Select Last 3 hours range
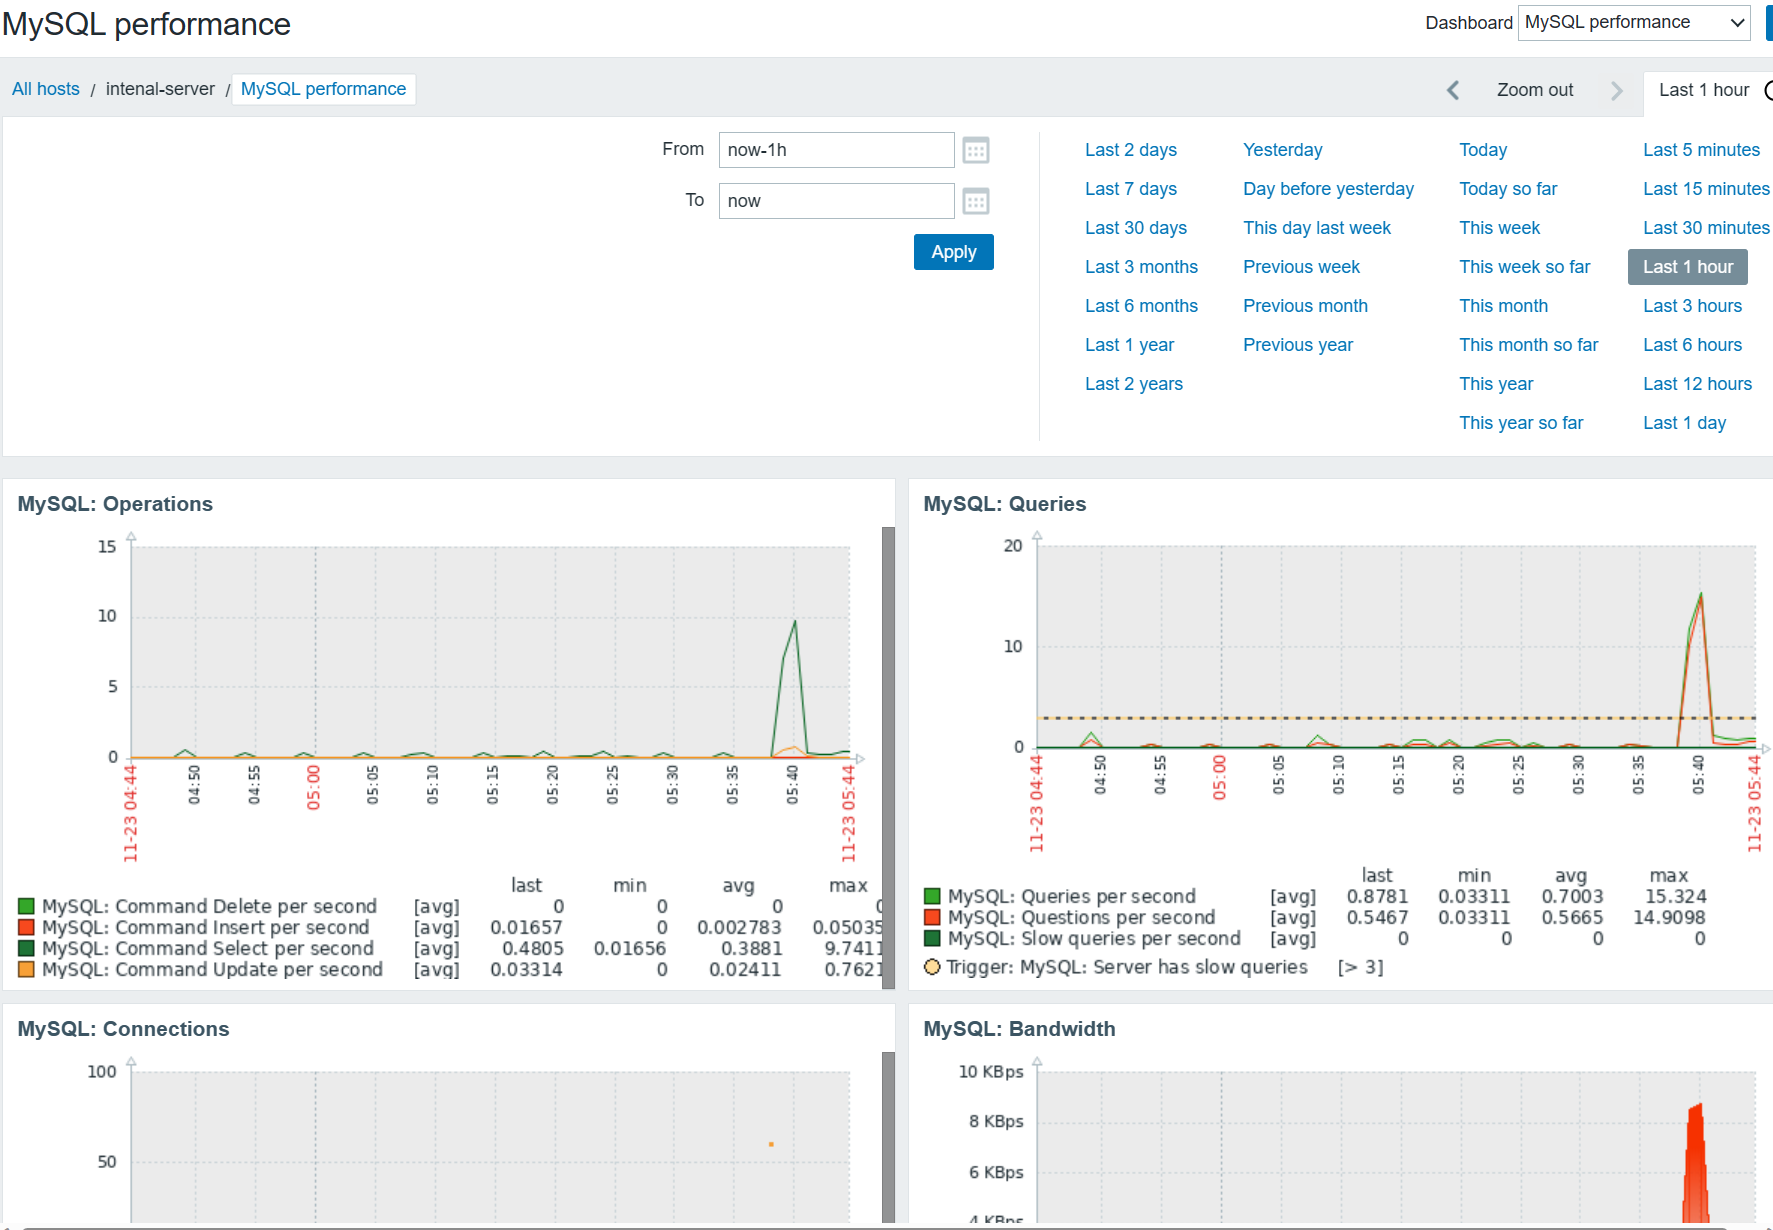 click(1693, 306)
